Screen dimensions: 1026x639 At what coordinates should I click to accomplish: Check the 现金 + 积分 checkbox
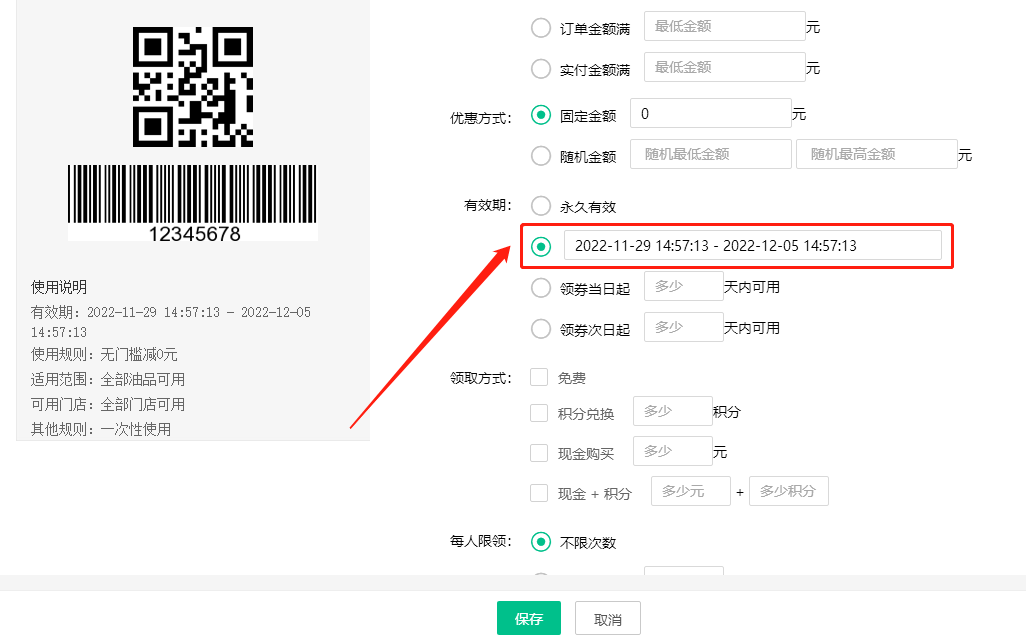[539, 492]
